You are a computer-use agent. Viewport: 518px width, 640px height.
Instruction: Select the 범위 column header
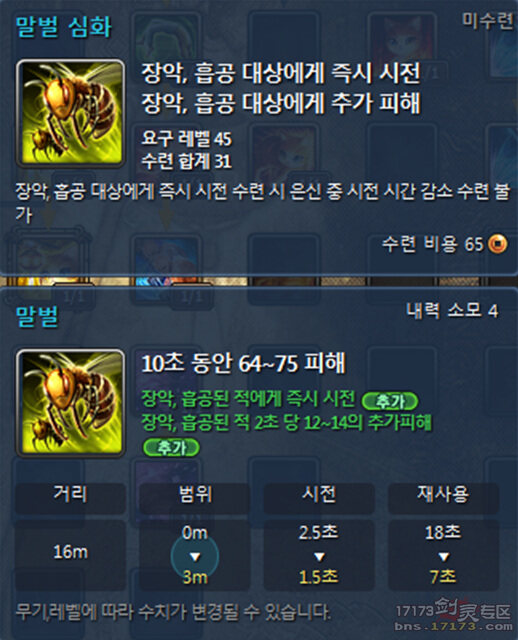pyautogui.click(x=195, y=494)
